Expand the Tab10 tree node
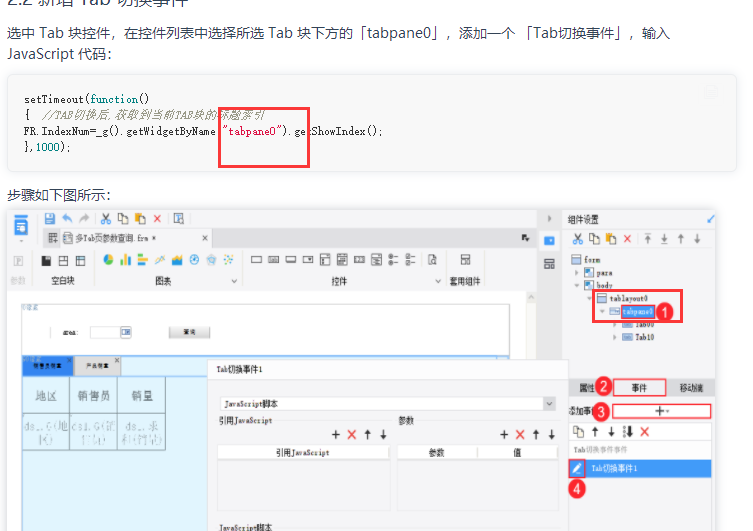 click(615, 338)
